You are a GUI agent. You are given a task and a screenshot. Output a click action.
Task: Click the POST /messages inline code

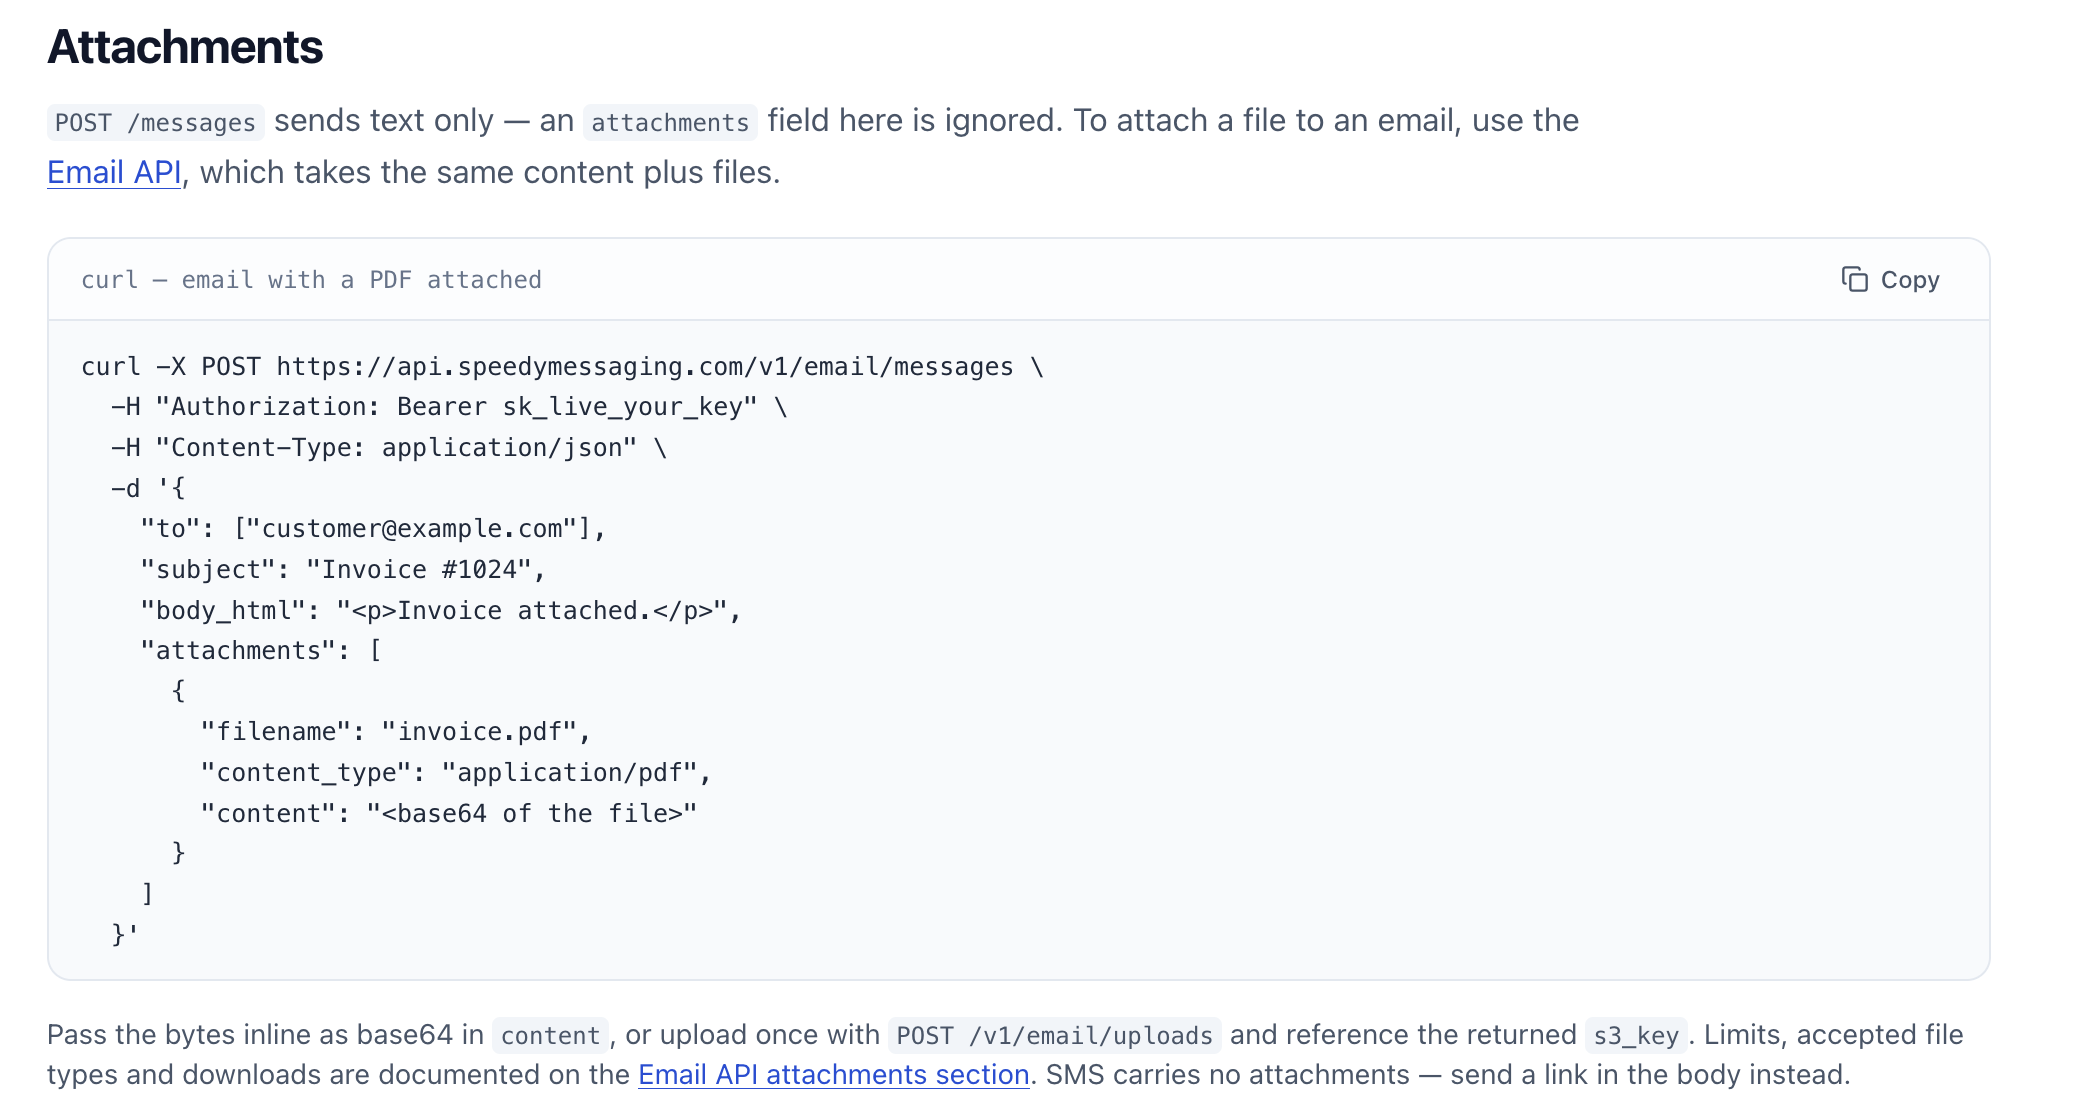click(x=156, y=122)
